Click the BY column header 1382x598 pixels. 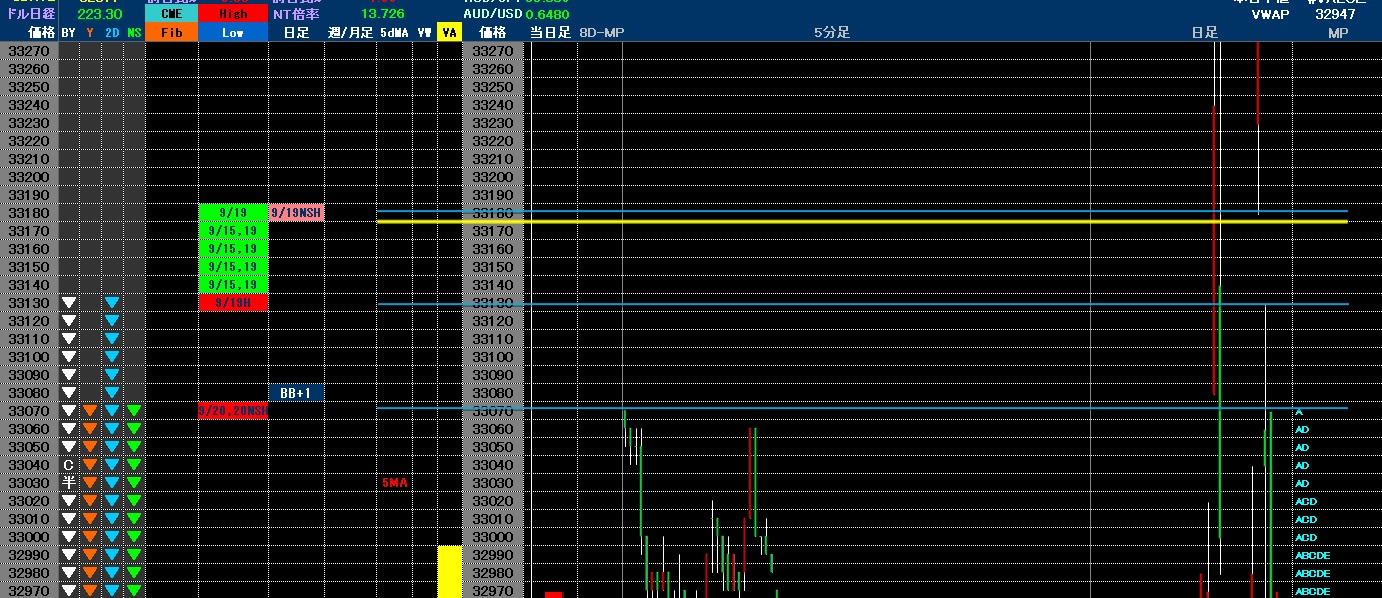click(68, 32)
